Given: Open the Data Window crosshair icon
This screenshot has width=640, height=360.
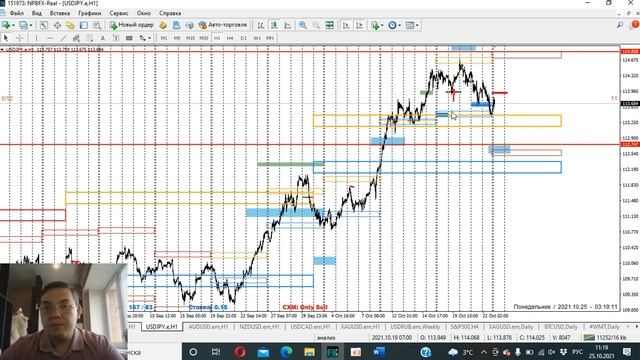Looking at the screenshot, I should 57,25.
